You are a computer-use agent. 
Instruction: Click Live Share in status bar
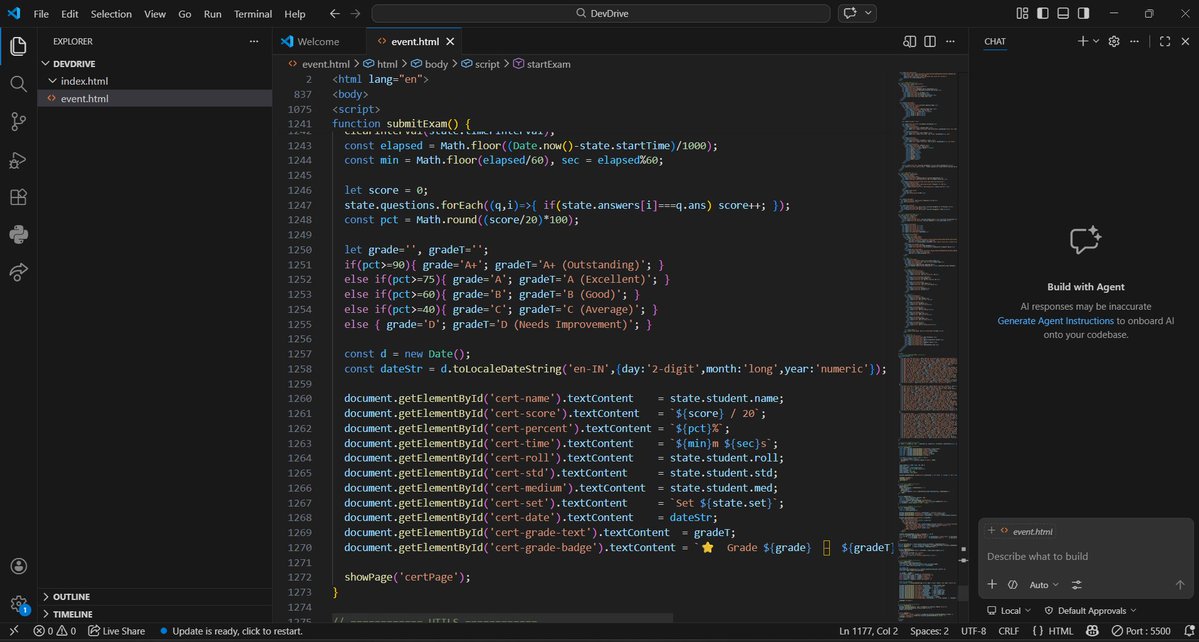116,631
